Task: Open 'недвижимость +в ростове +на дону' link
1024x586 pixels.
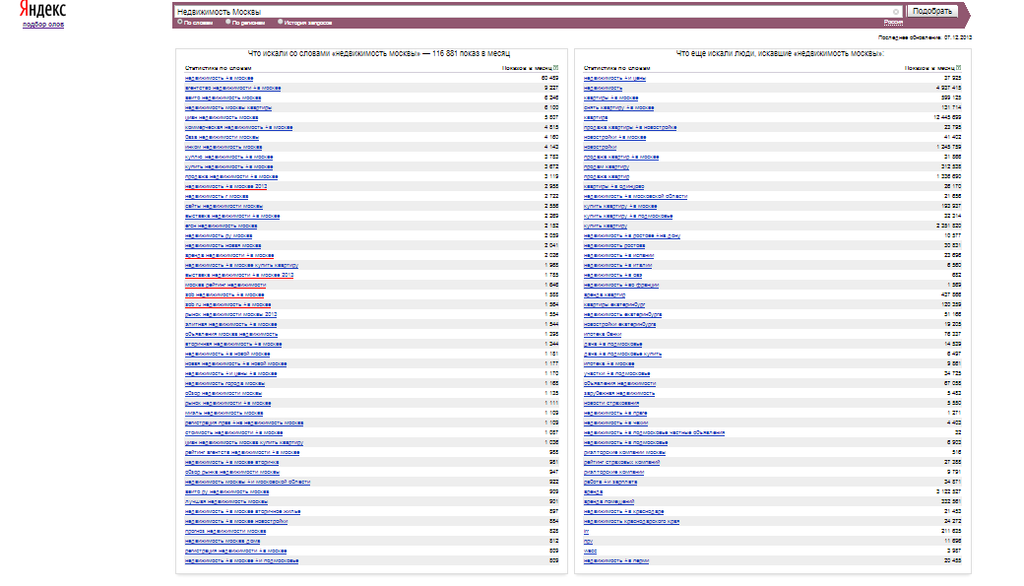Action: pyautogui.click(x=632, y=236)
